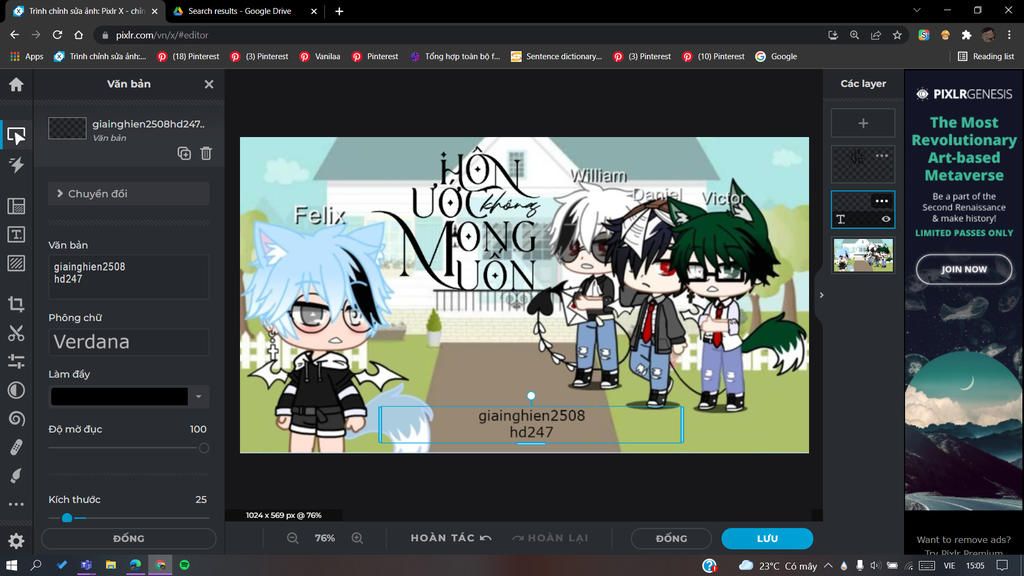Delete the text layer trash icon
The width and height of the screenshot is (1024, 576).
[x=206, y=153]
